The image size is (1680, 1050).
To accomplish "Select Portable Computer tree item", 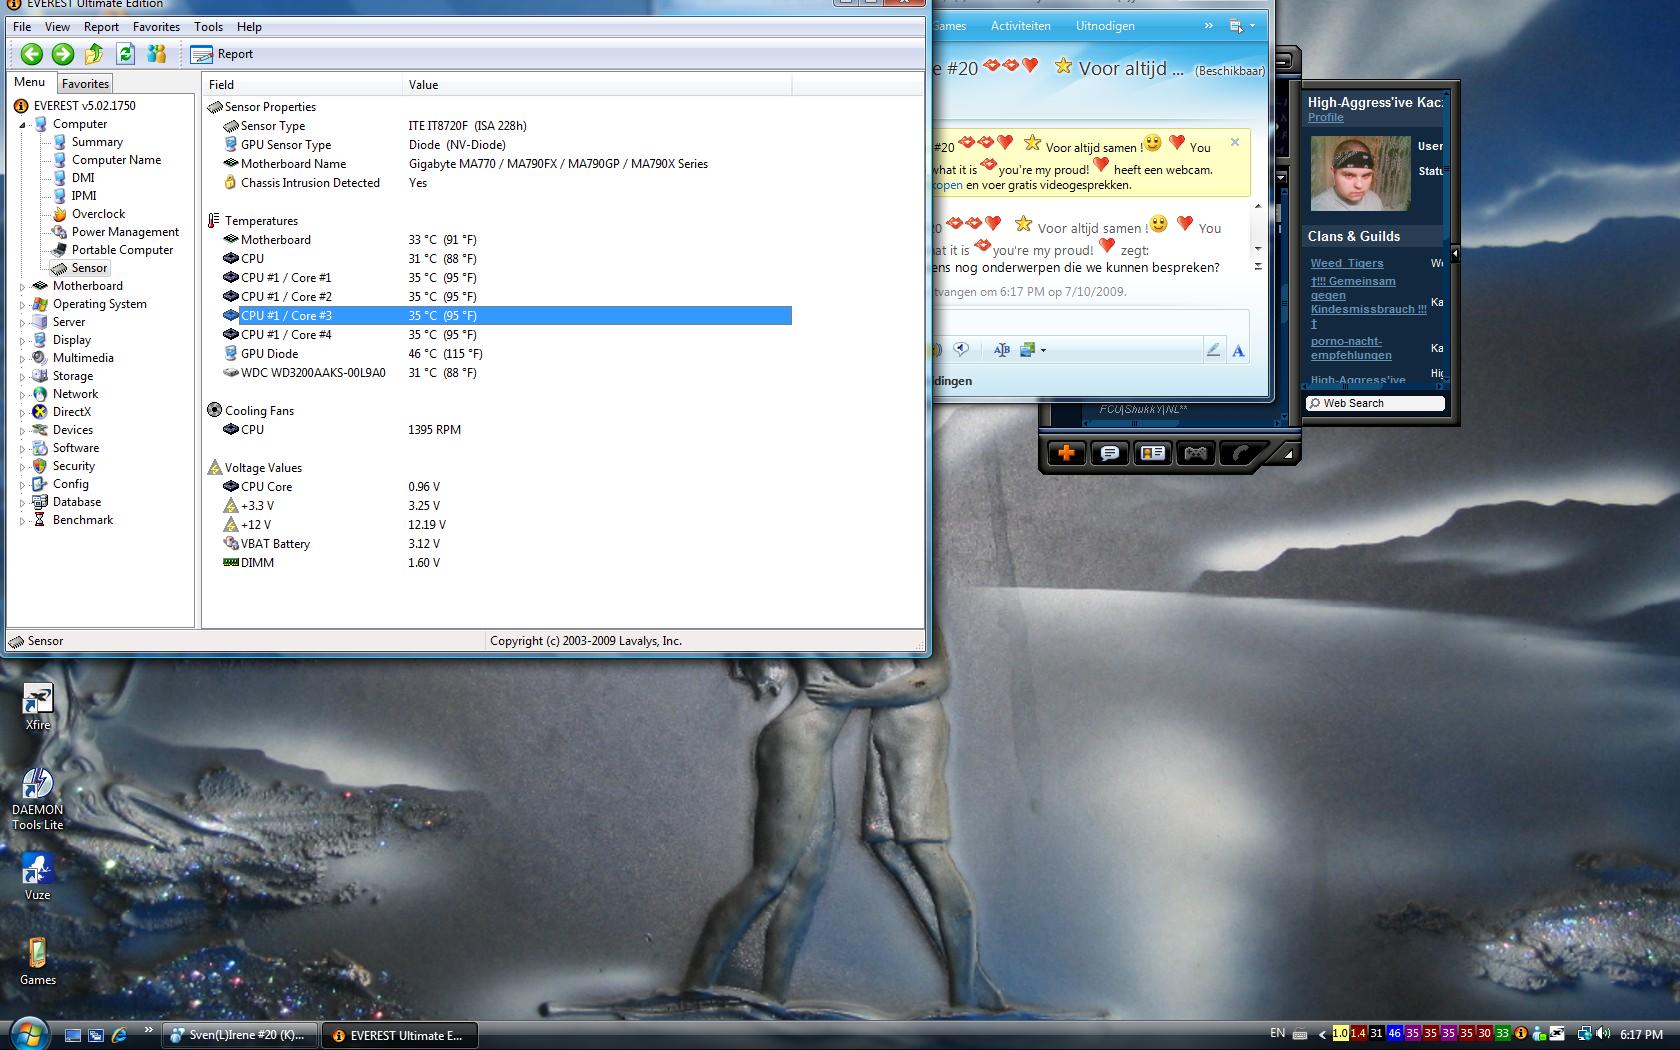I will point(122,250).
